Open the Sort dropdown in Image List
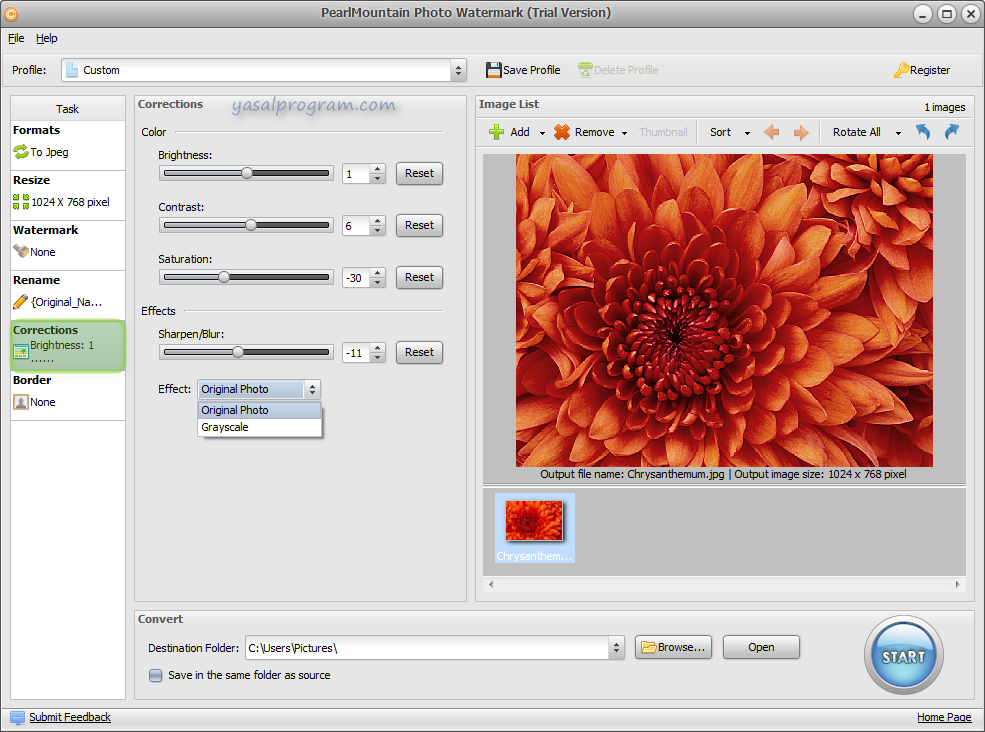Viewport: 985px width, 732px height. (727, 132)
